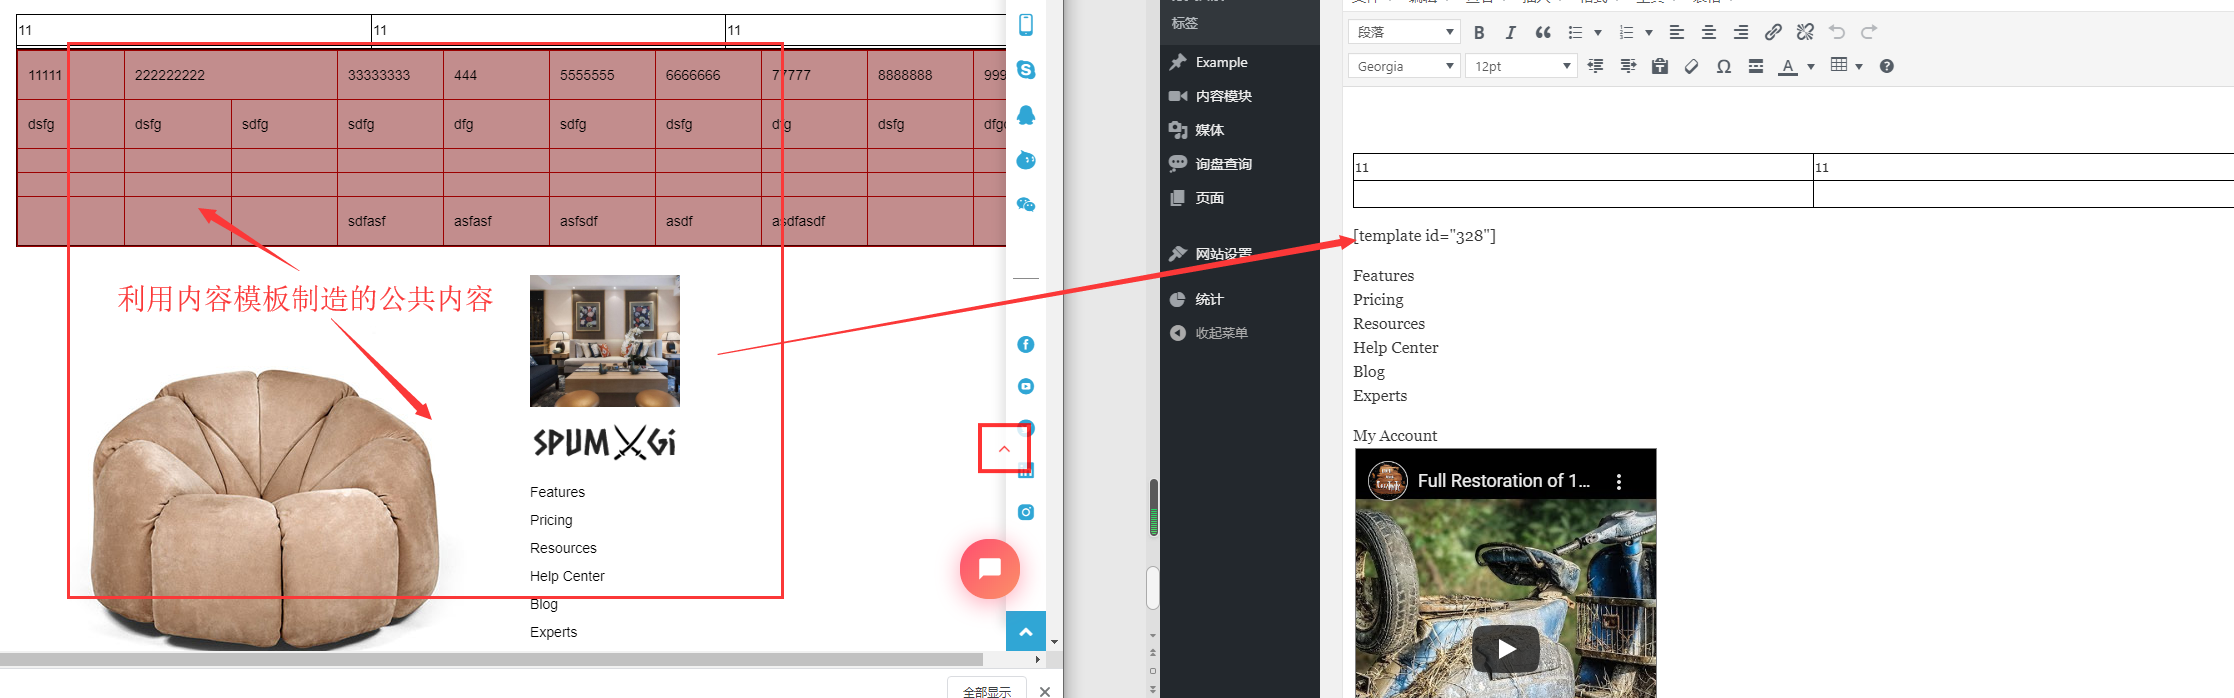Open the Georgia font family dropdown

click(x=1405, y=66)
